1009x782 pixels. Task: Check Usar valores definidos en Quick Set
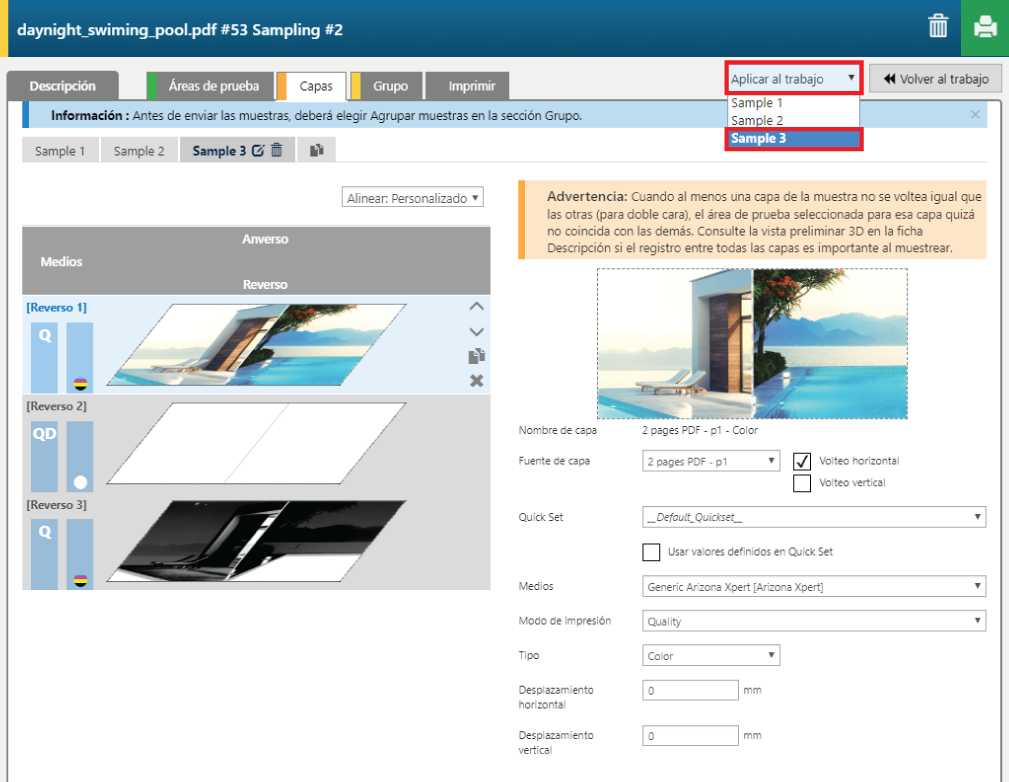point(651,552)
